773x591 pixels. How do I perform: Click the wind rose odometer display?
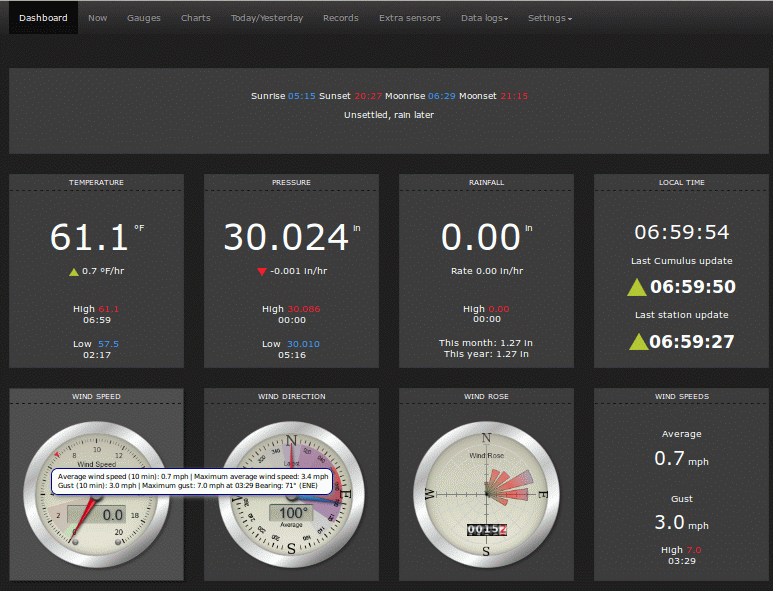coord(486,528)
